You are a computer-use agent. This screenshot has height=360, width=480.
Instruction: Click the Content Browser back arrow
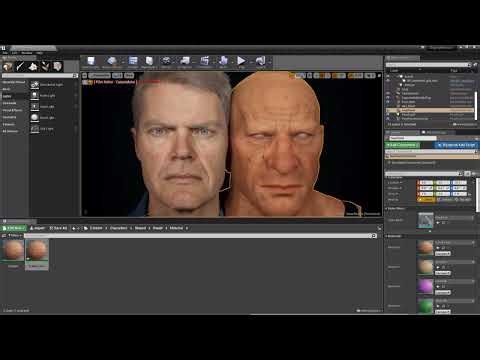74,228
